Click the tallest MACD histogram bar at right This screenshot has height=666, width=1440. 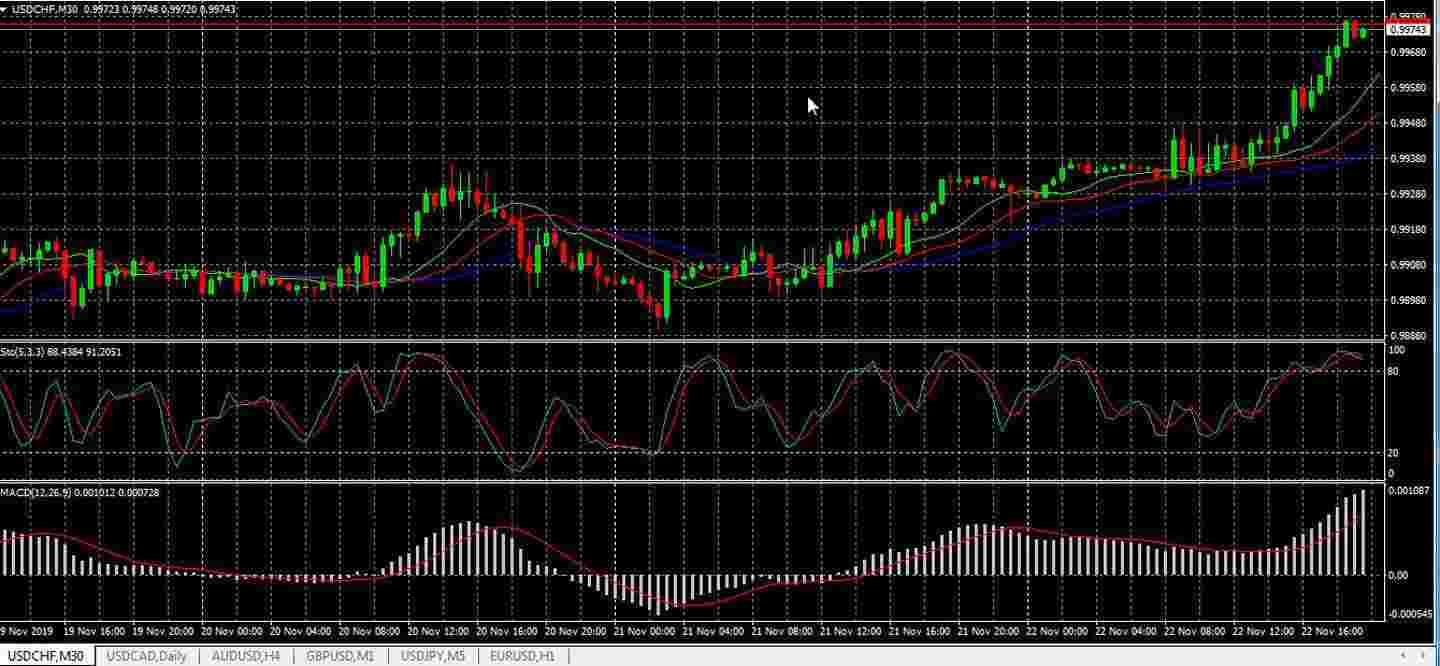(x=1362, y=532)
